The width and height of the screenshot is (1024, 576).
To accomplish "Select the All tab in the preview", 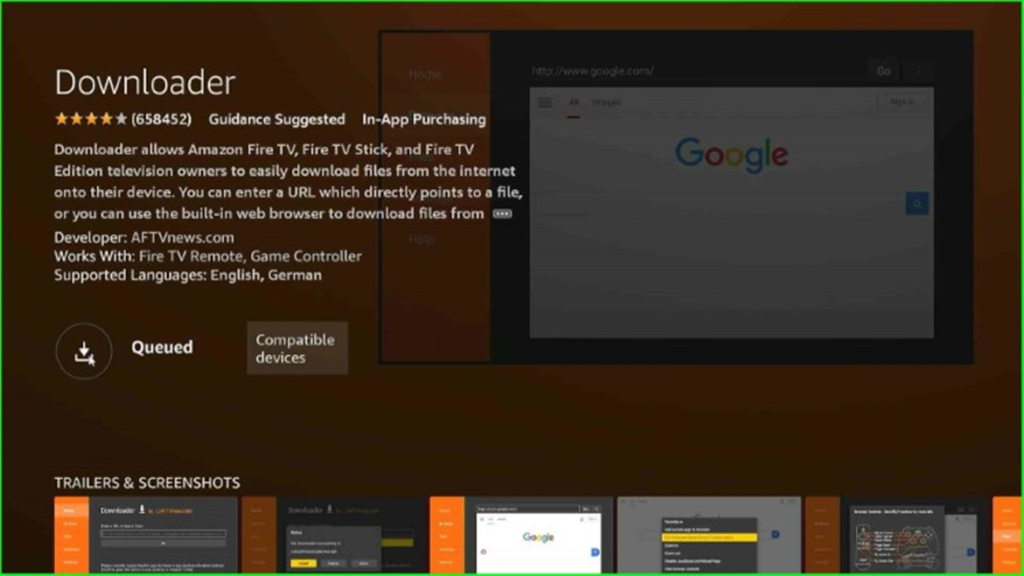I will click(573, 103).
